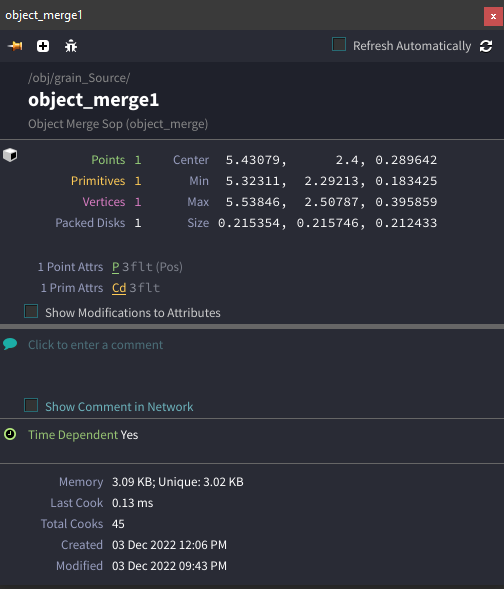The height and width of the screenshot is (589, 504).
Task: Click the Time Dependent clock icon
Action: coord(10,434)
